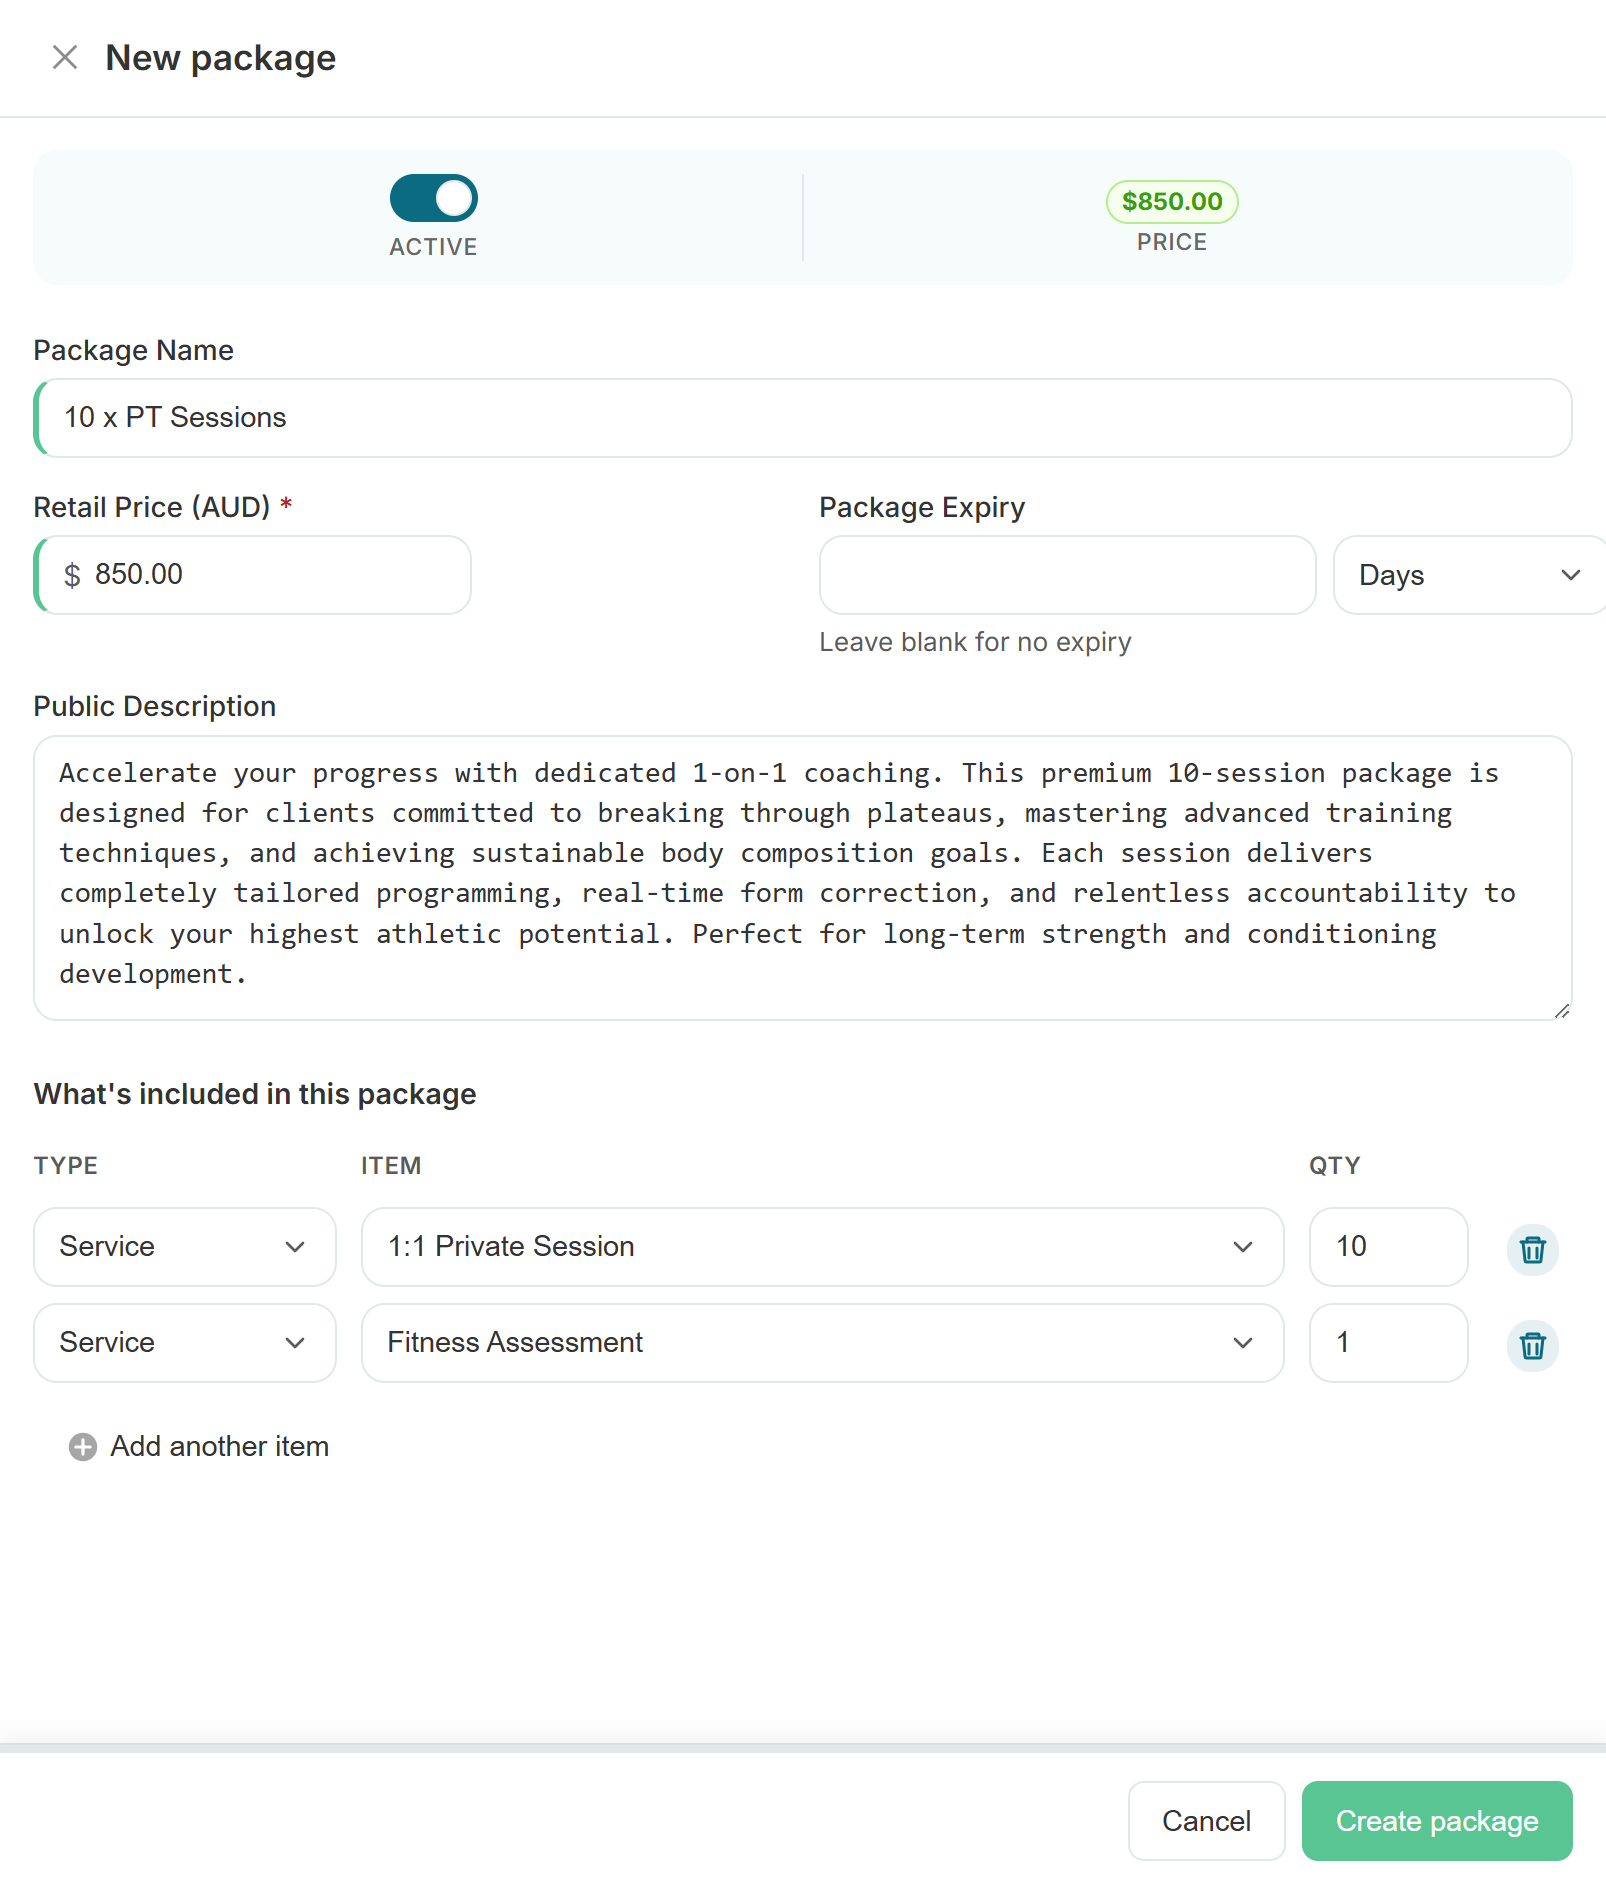Image resolution: width=1606 pixels, height=1882 pixels.
Task: Edit the Package Name field
Action: coord(802,418)
